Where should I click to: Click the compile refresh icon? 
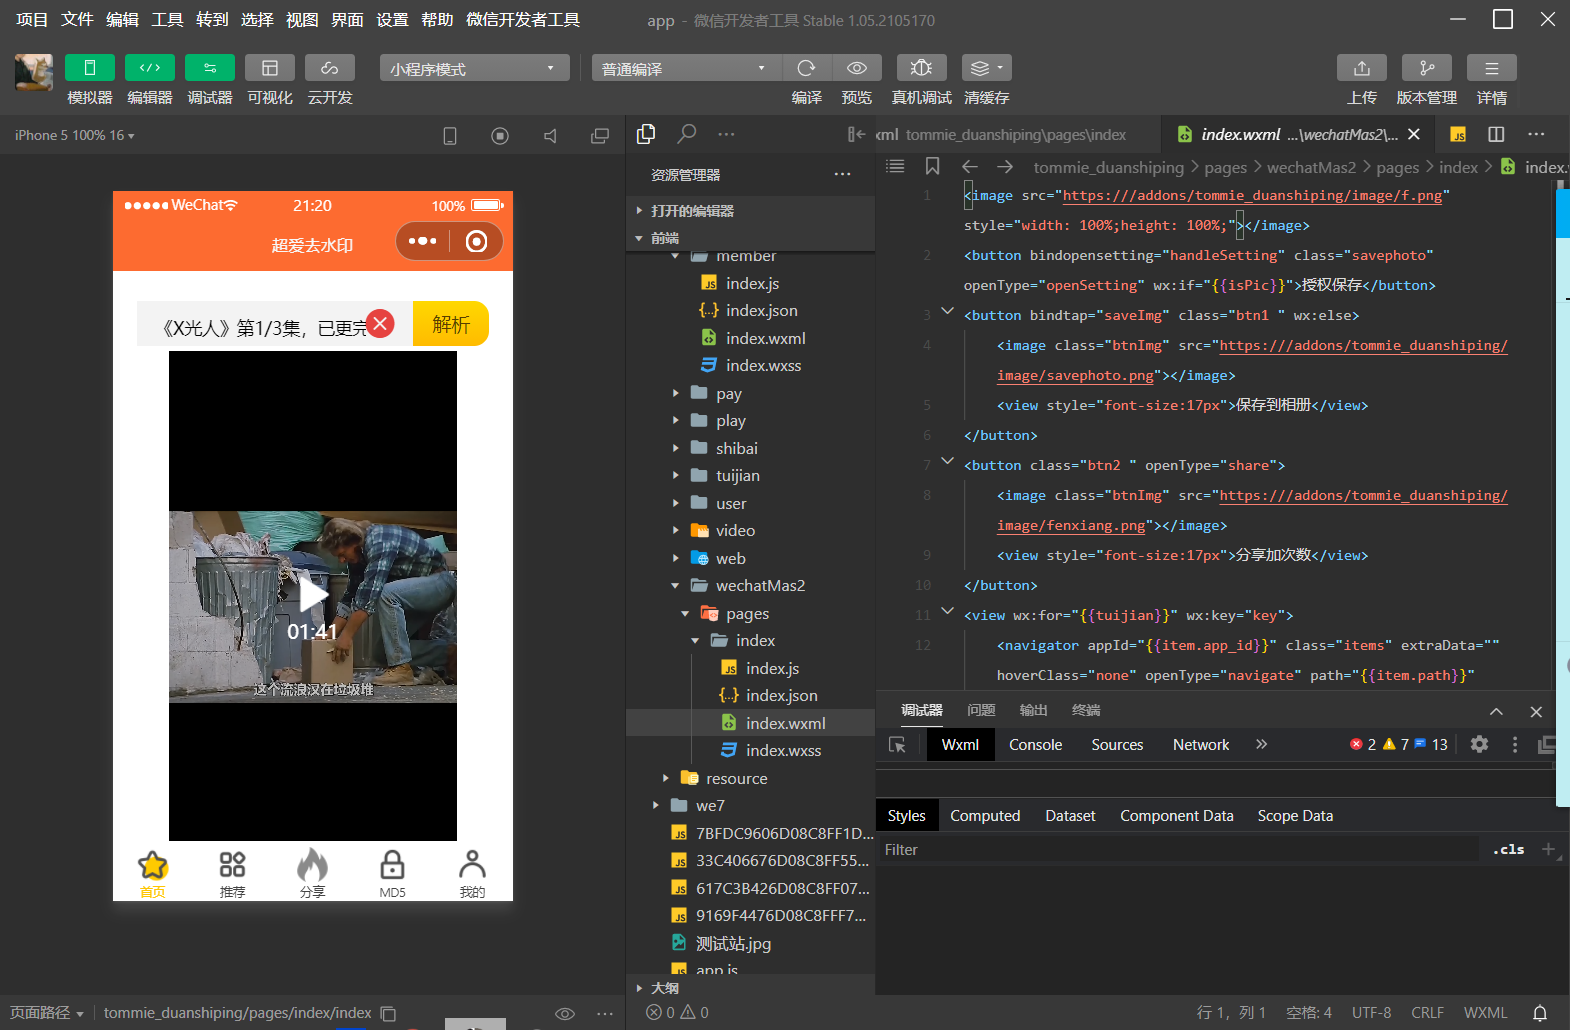pos(806,68)
